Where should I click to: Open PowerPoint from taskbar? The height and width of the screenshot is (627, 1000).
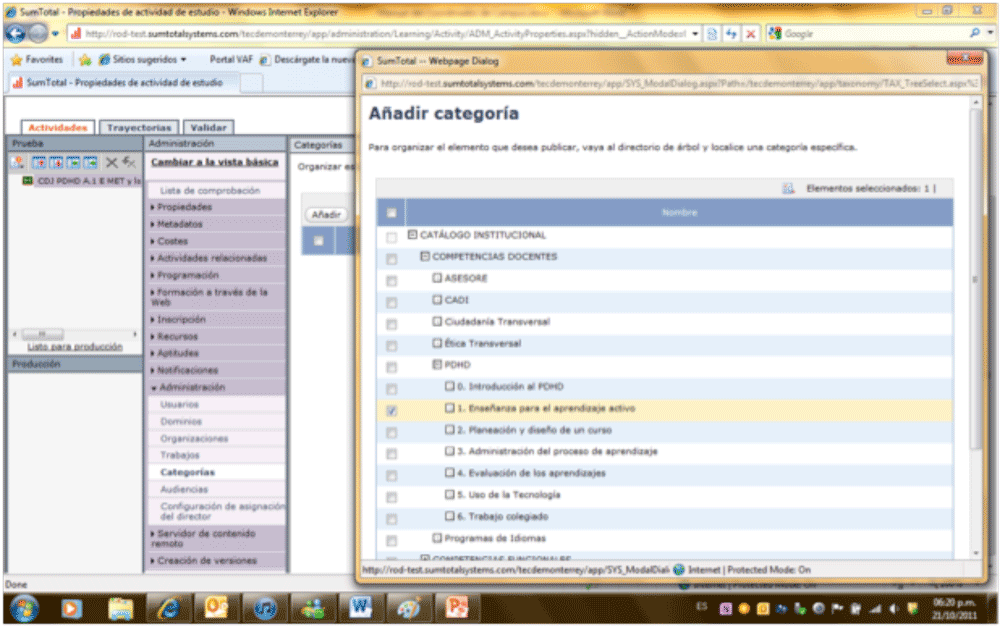457,609
